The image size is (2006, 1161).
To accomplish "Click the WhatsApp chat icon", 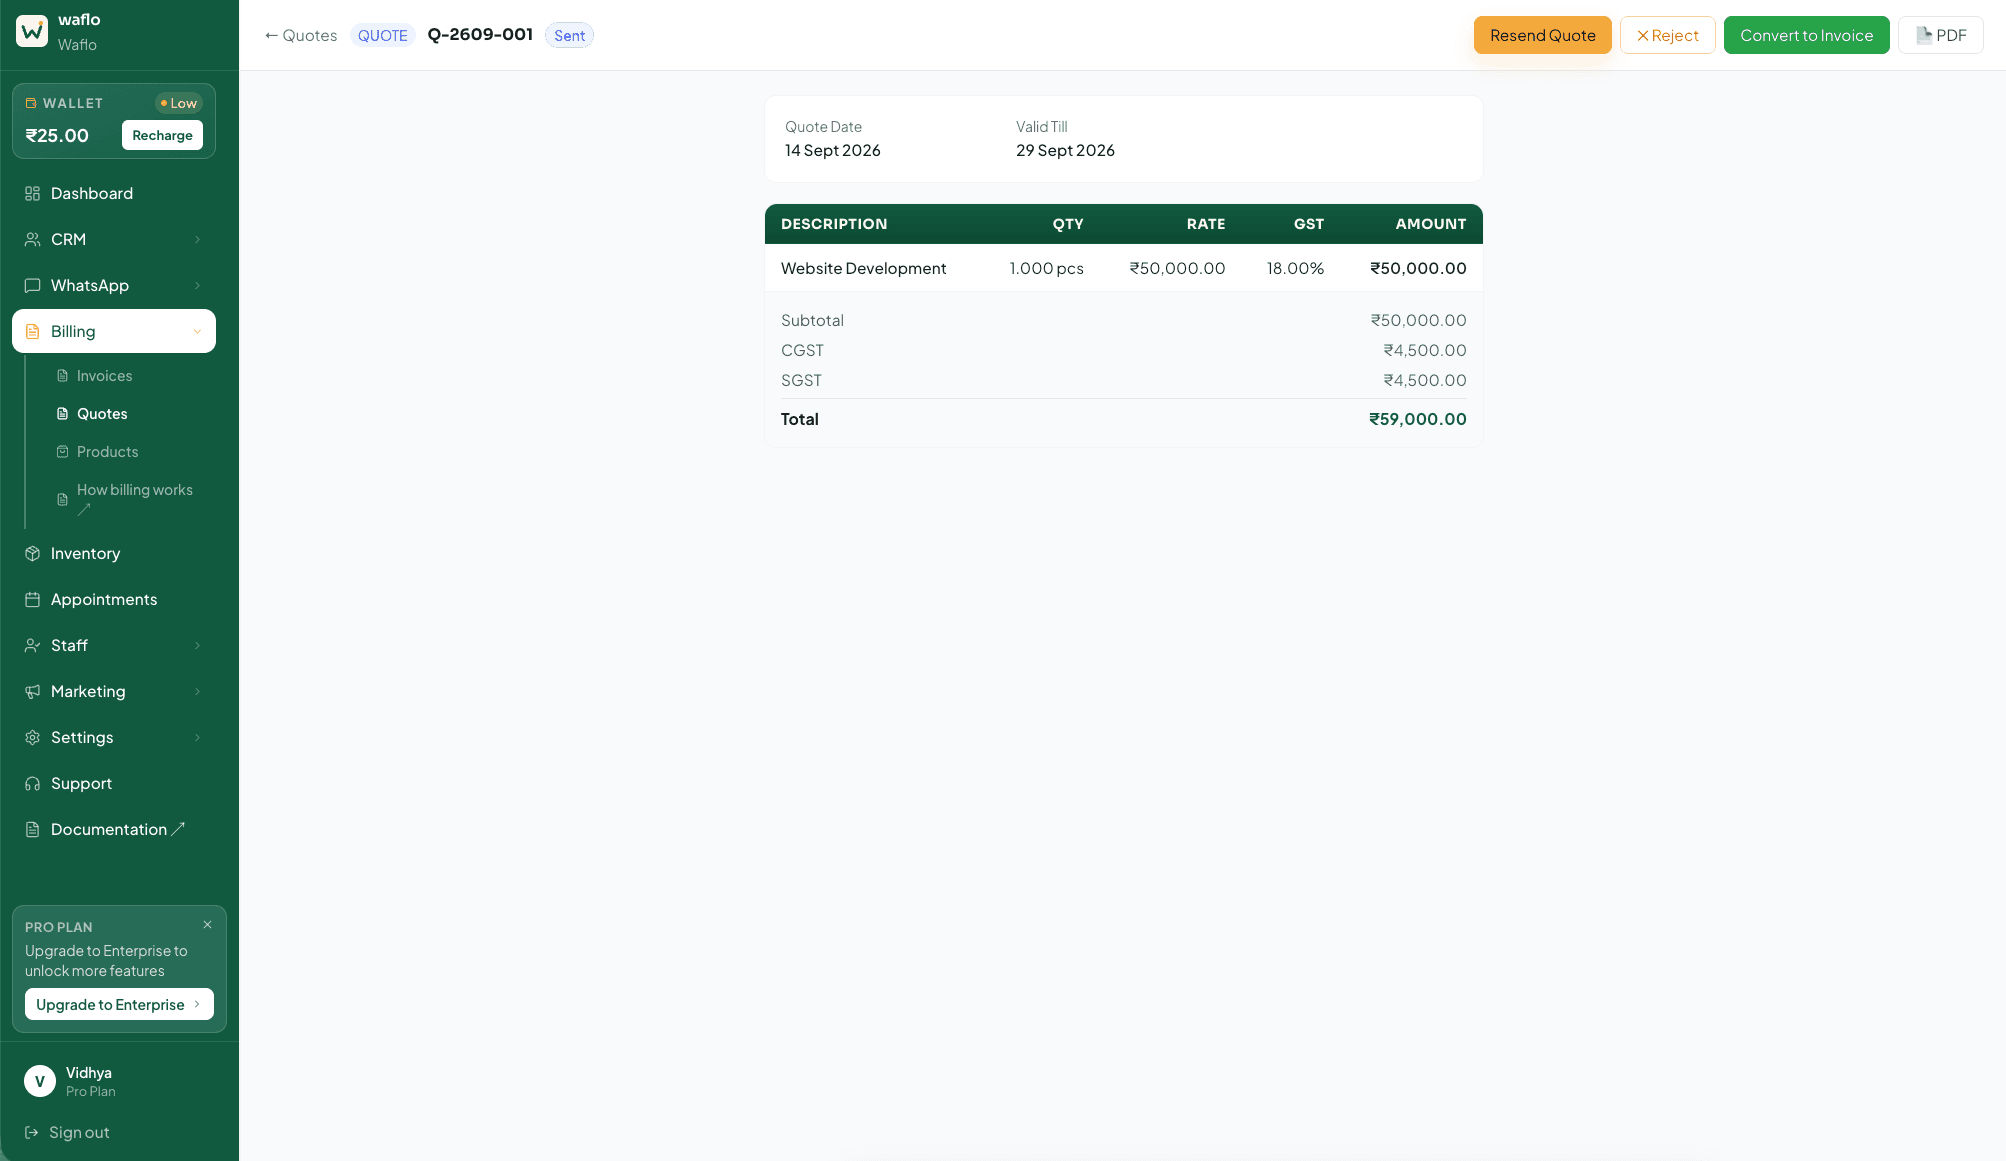I will point(32,285).
